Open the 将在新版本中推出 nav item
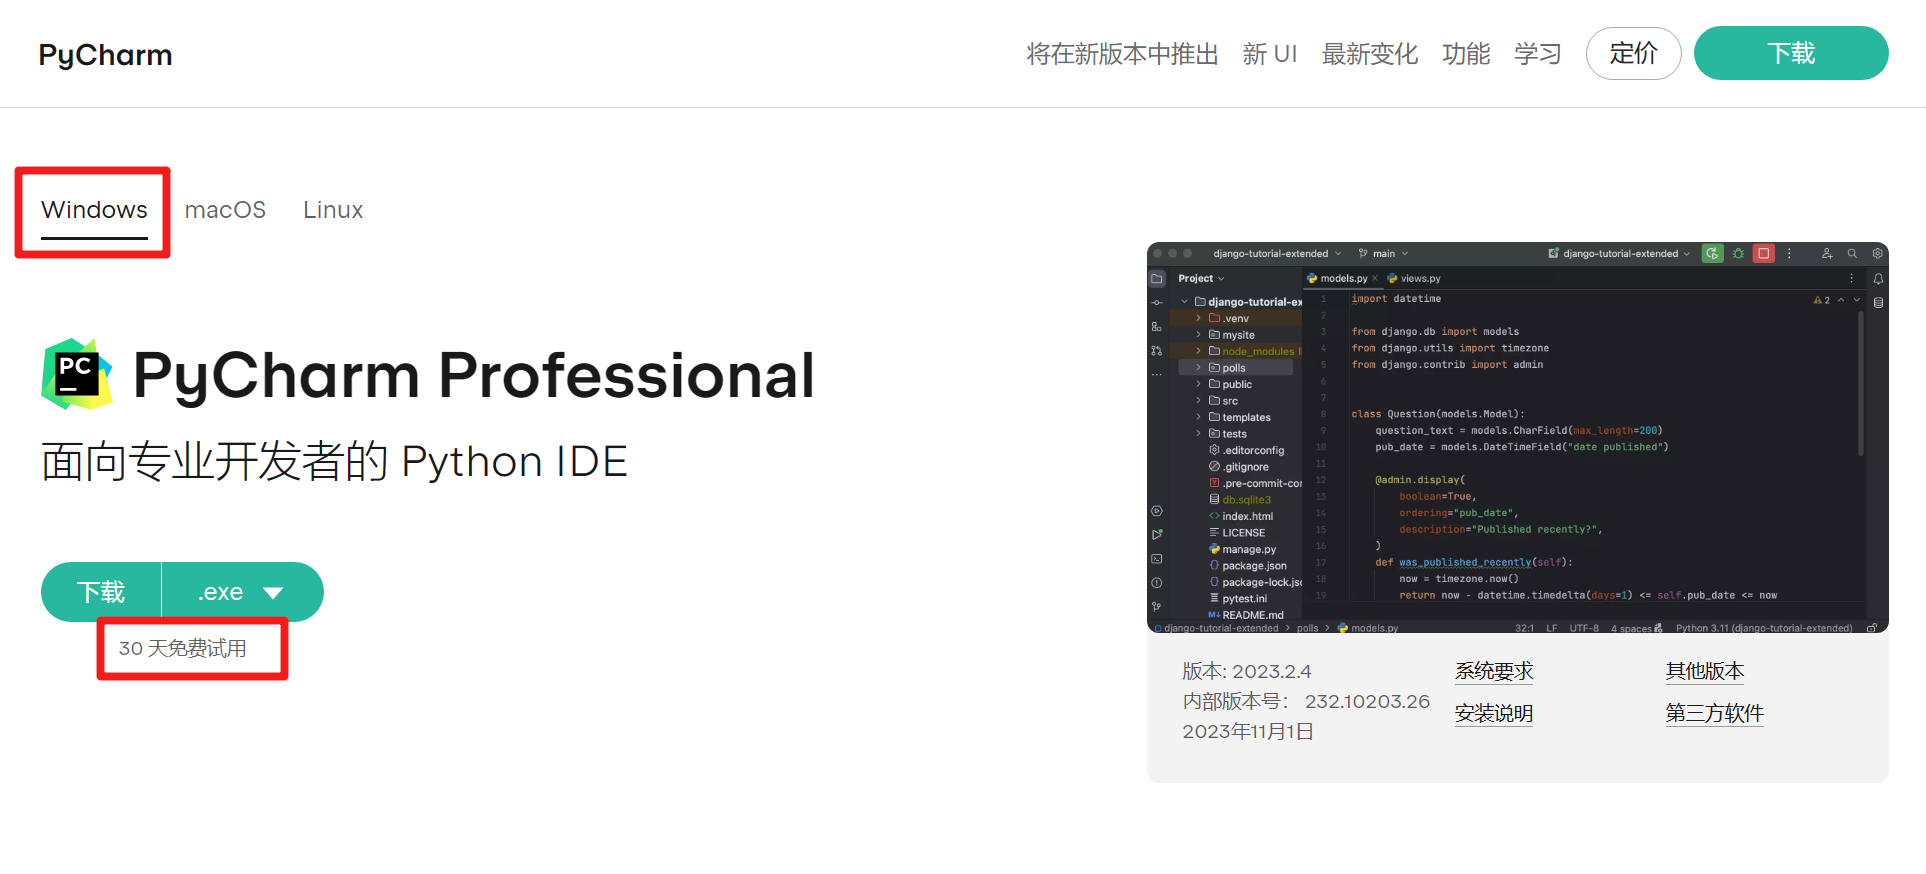 [x=1122, y=54]
